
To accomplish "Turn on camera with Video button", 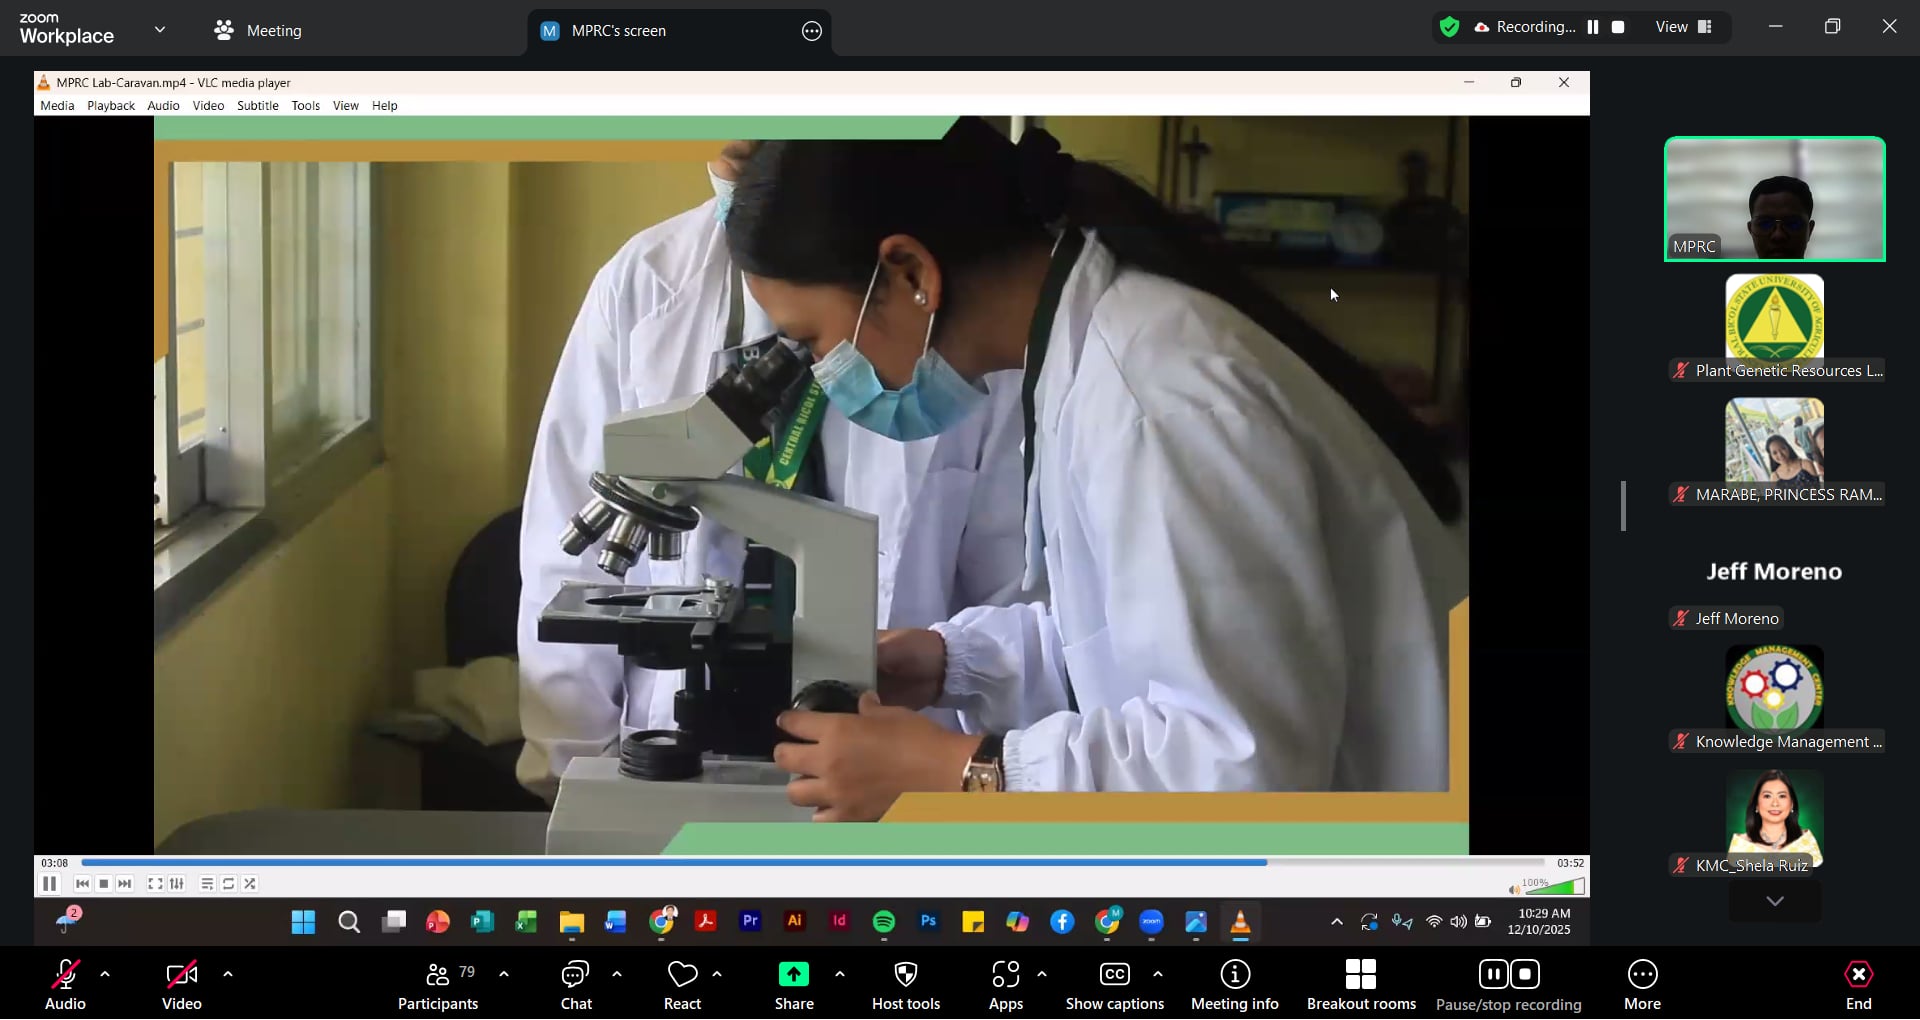I will (182, 986).
